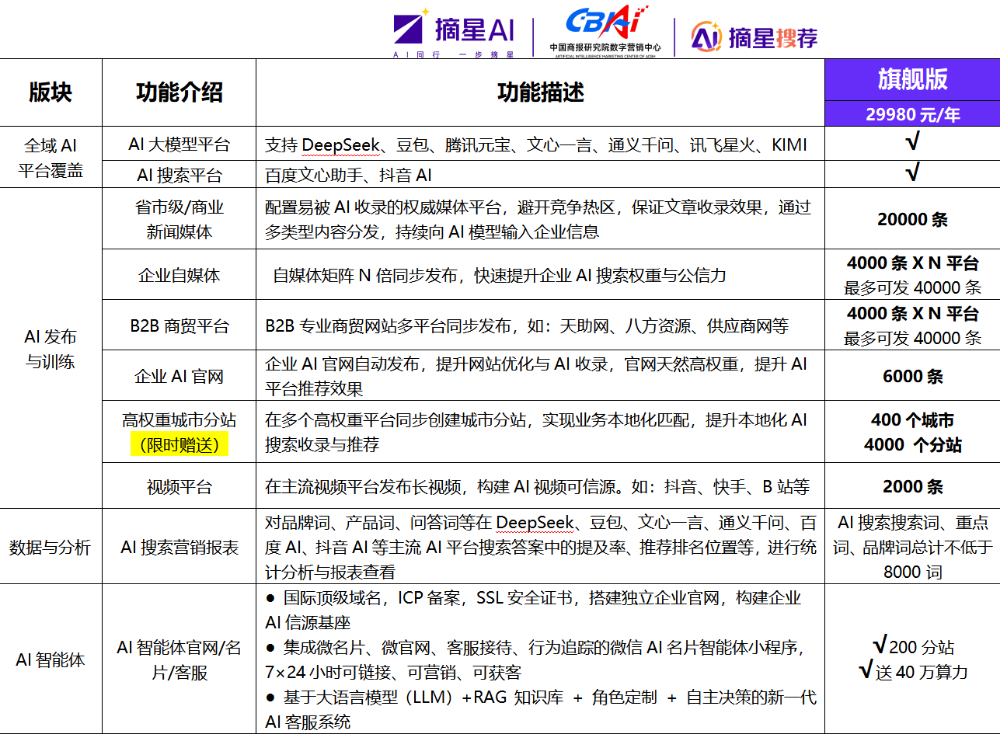The height and width of the screenshot is (734, 1000).
Task: Click the 2000条 value cell
Action: (912, 487)
